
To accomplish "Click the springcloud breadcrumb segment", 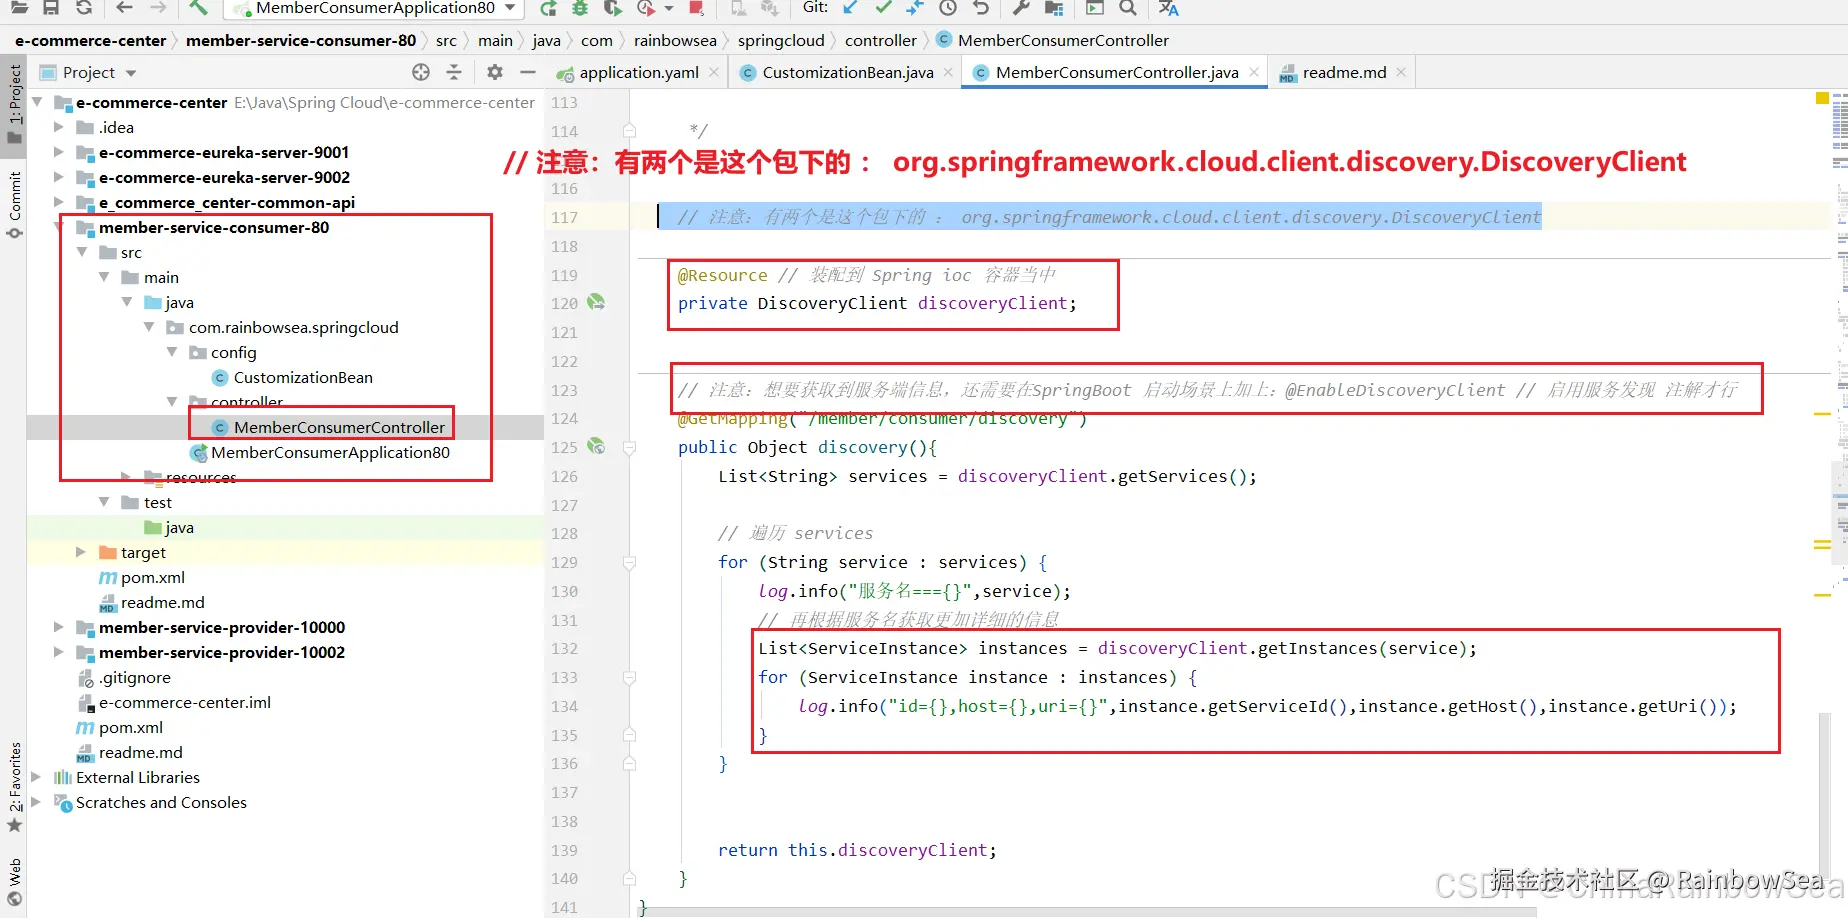I will [x=781, y=40].
